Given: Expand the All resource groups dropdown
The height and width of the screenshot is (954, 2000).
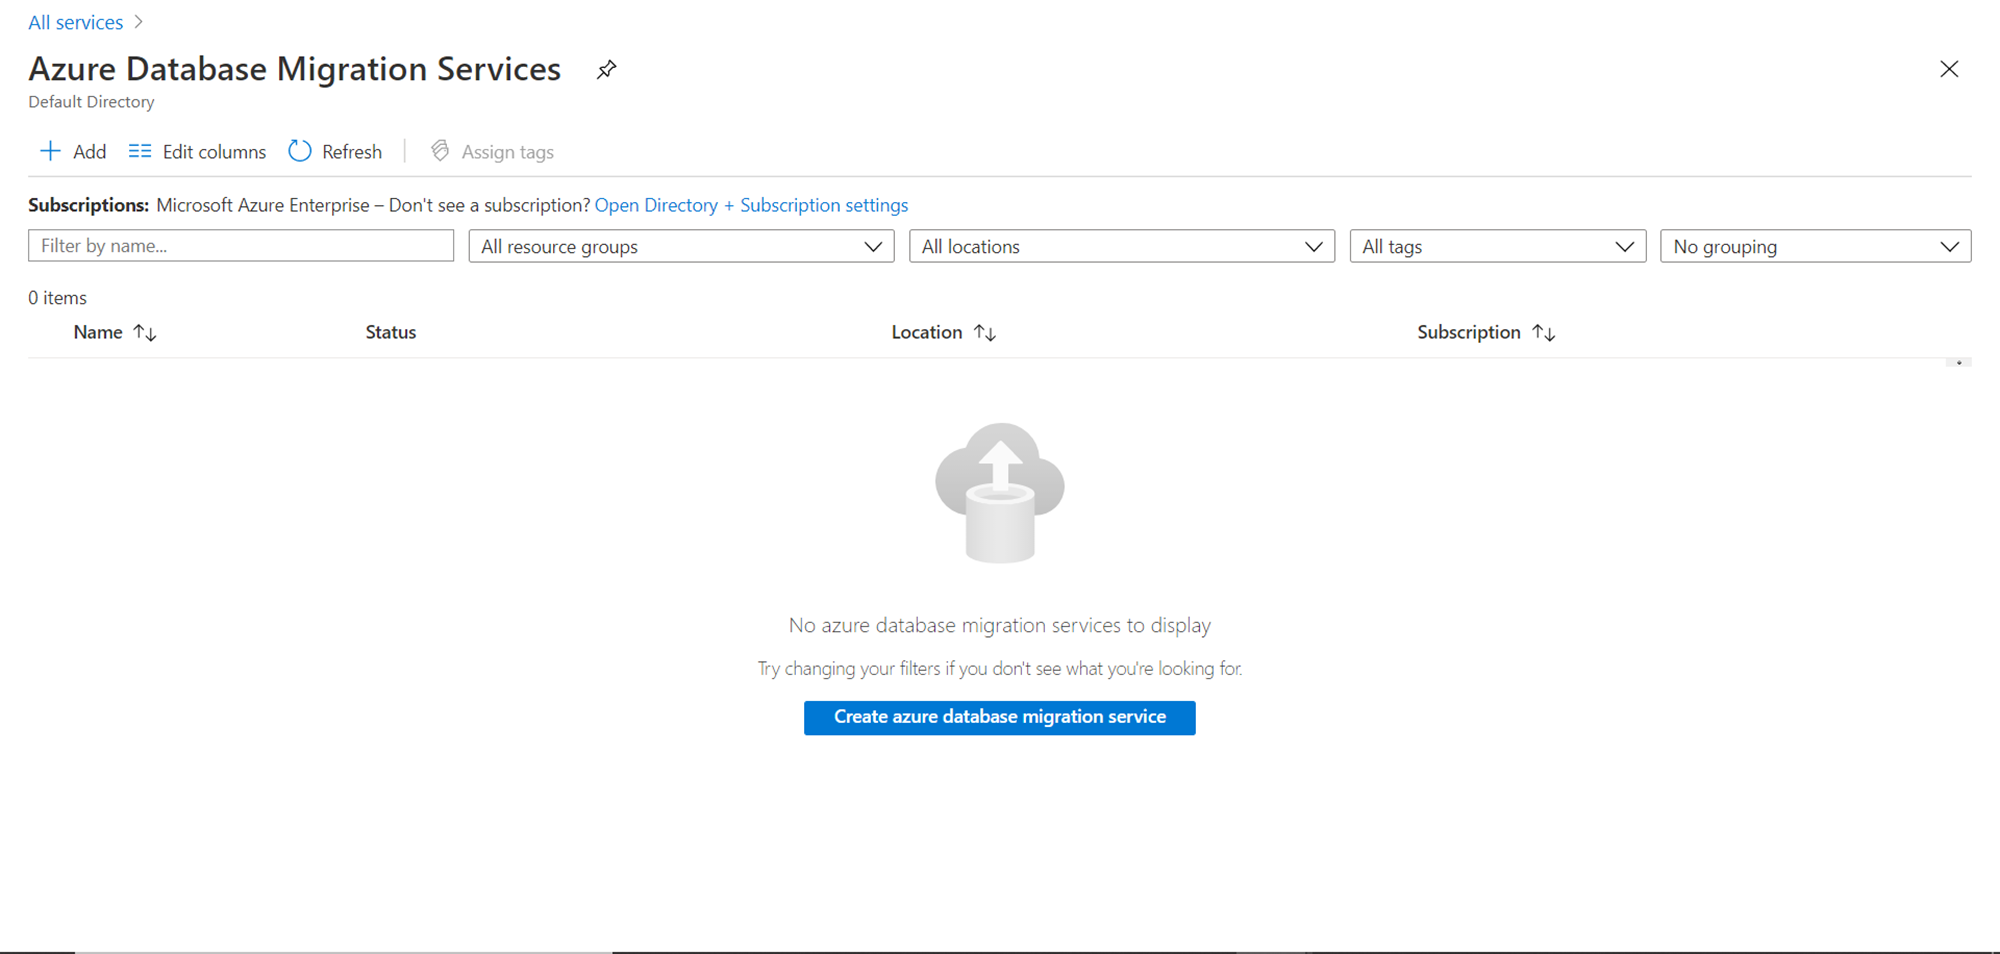Looking at the screenshot, I should click(x=681, y=246).
